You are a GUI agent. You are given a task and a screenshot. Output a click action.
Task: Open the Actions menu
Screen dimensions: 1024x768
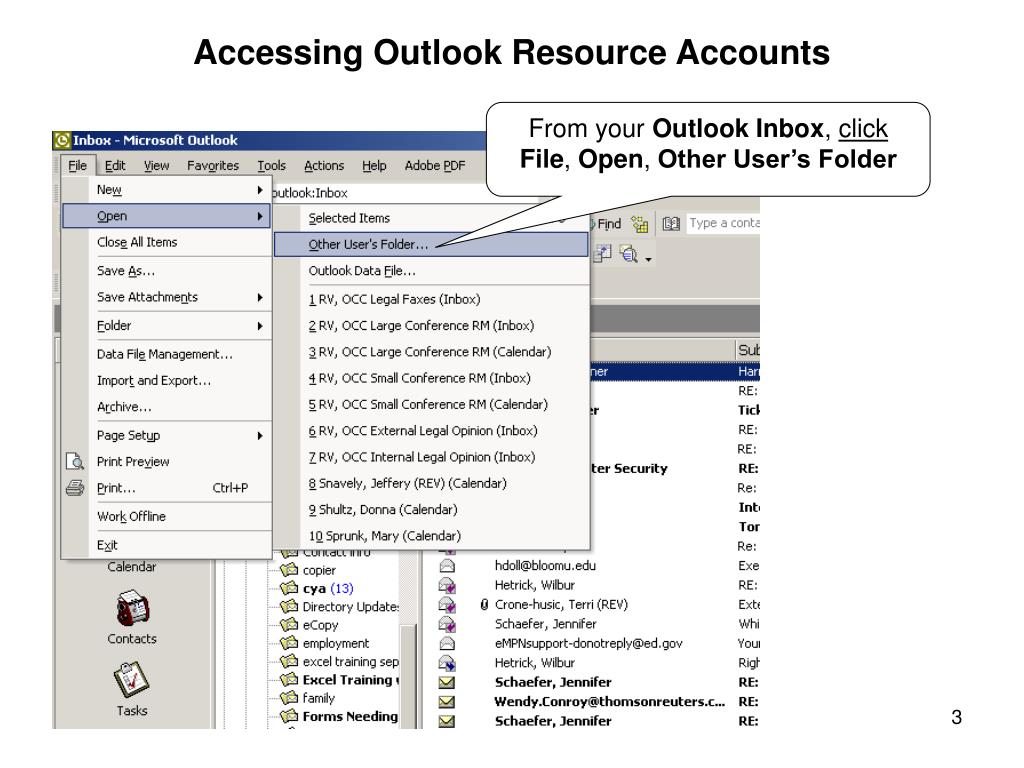pyautogui.click(x=324, y=166)
